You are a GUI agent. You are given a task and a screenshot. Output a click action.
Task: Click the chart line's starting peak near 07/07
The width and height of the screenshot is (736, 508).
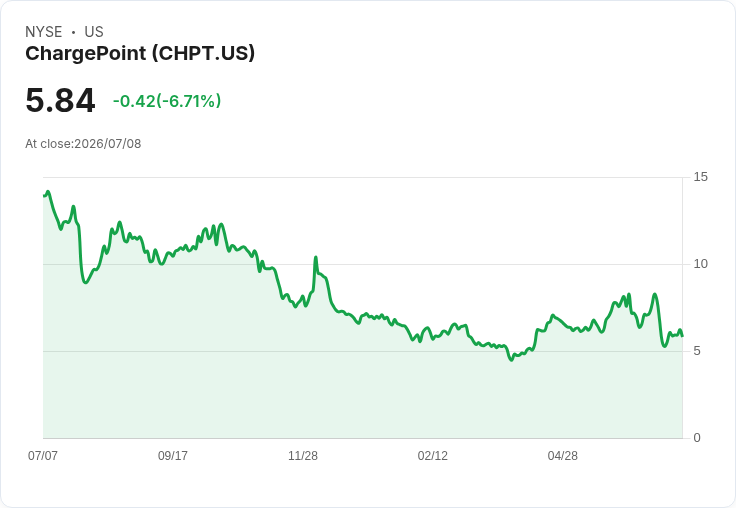coord(47,192)
